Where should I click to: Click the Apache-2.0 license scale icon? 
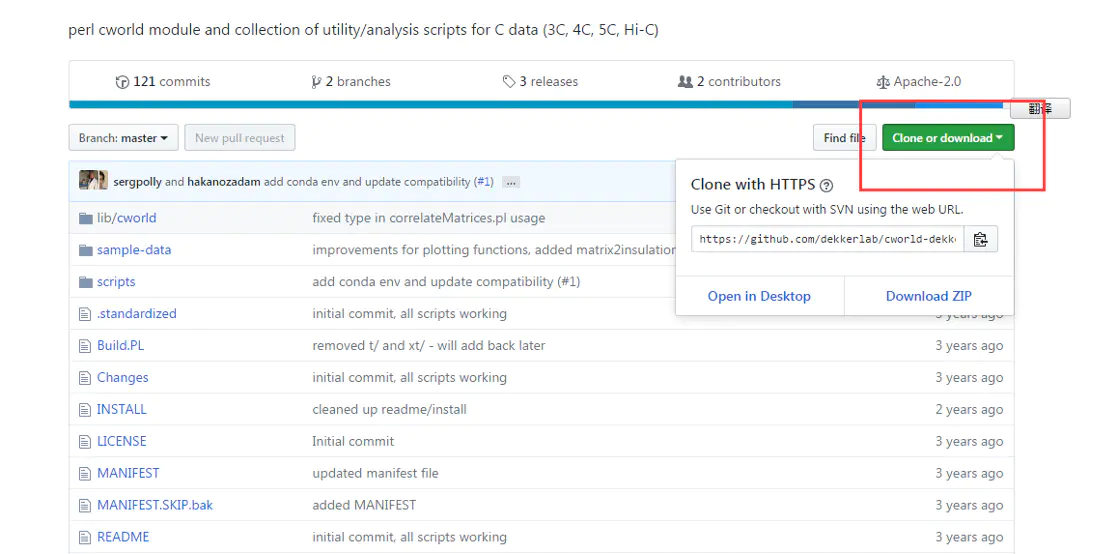click(883, 82)
